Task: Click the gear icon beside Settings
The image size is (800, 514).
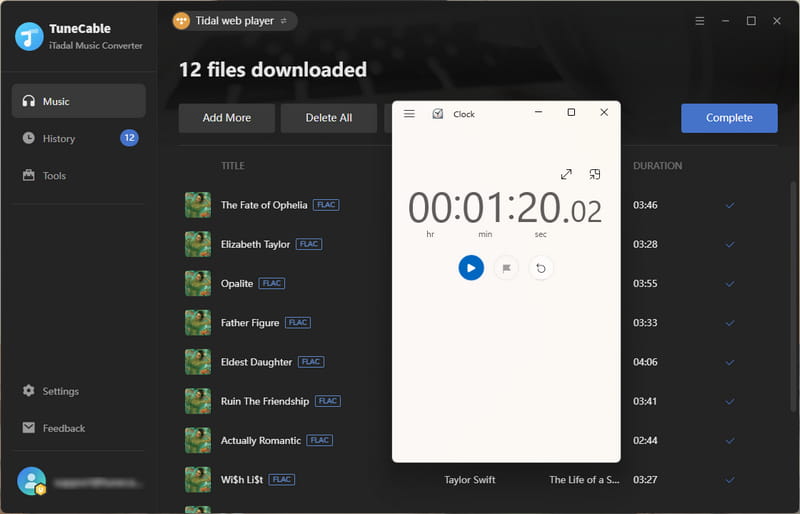Action: click(x=29, y=390)
